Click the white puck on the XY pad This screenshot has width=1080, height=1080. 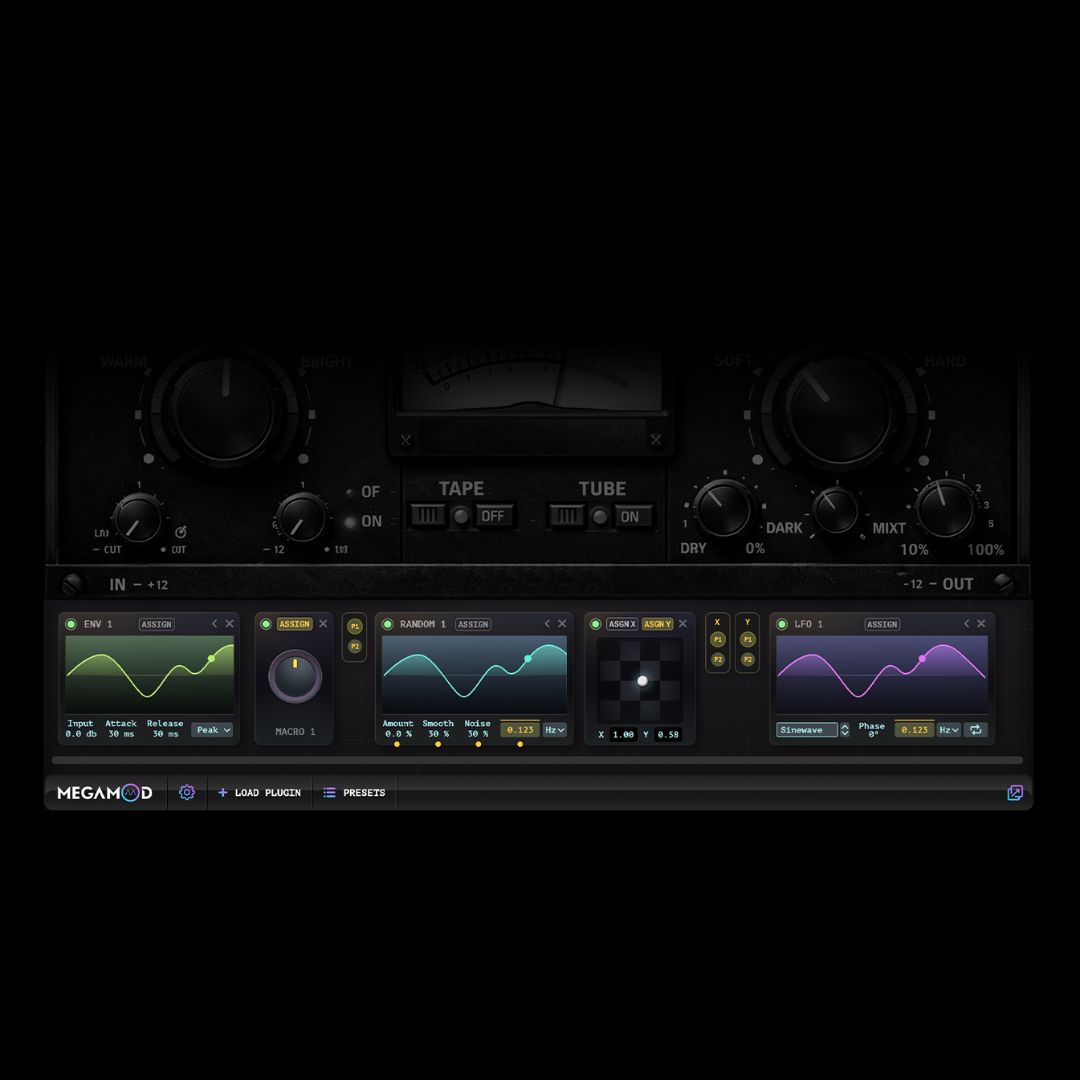pos(642,681)
